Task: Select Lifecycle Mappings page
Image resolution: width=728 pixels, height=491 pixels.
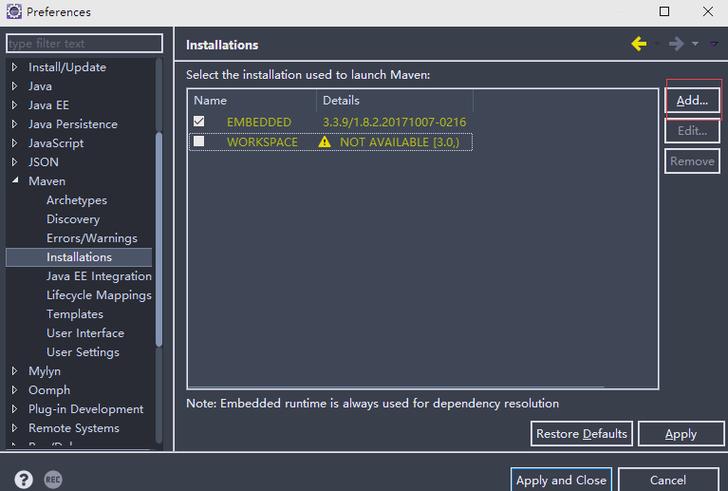Action: pos(99,295)
